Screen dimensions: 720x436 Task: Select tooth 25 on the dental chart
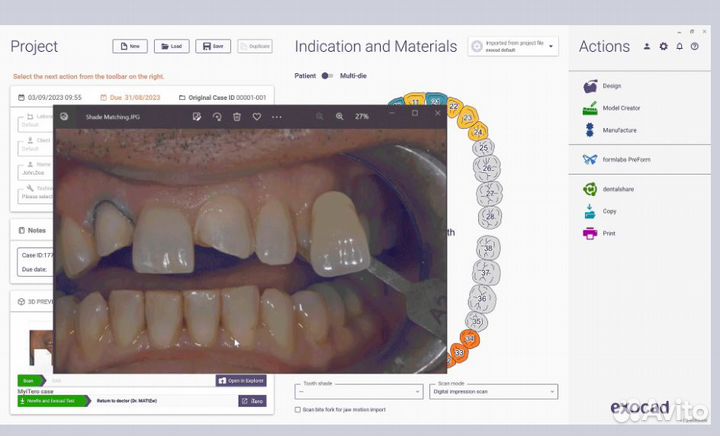click(x=484, y=149)
